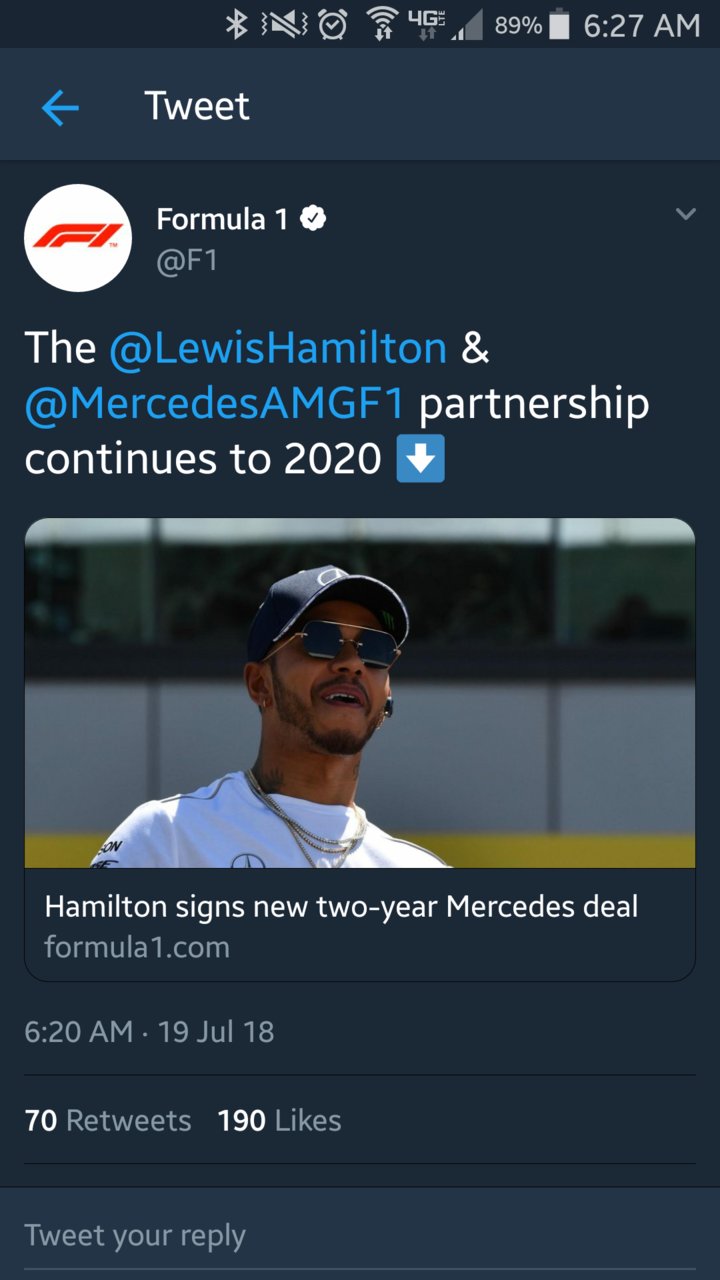The height and width of the screenshot is (1280, 720).
Task: View the 190 Likes list
Action: coord(279,1121)
